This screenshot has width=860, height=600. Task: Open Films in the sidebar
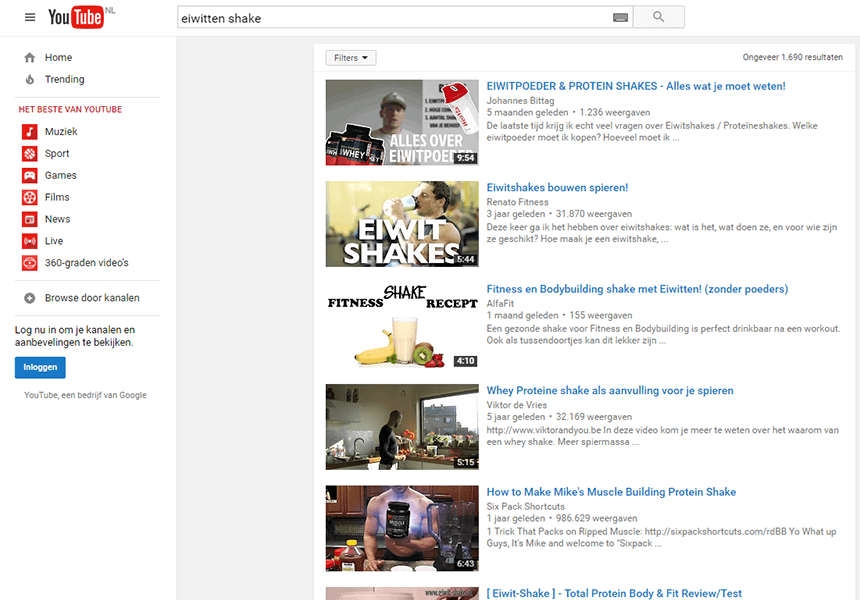coord(57,198)
